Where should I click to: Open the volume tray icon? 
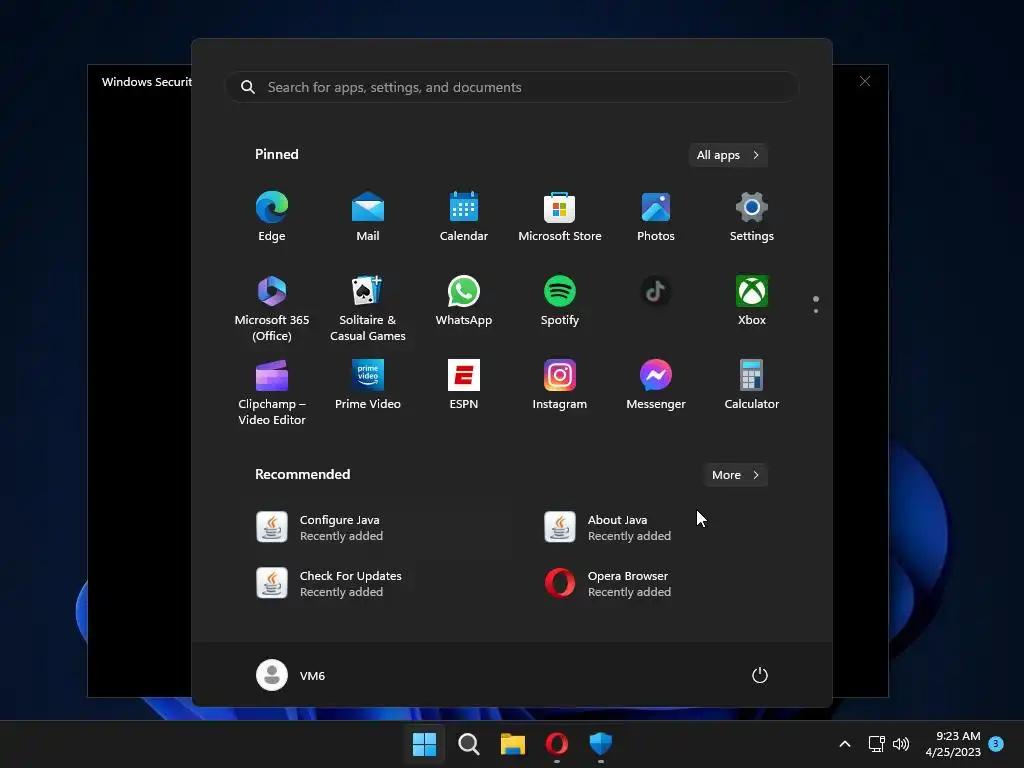901,744
